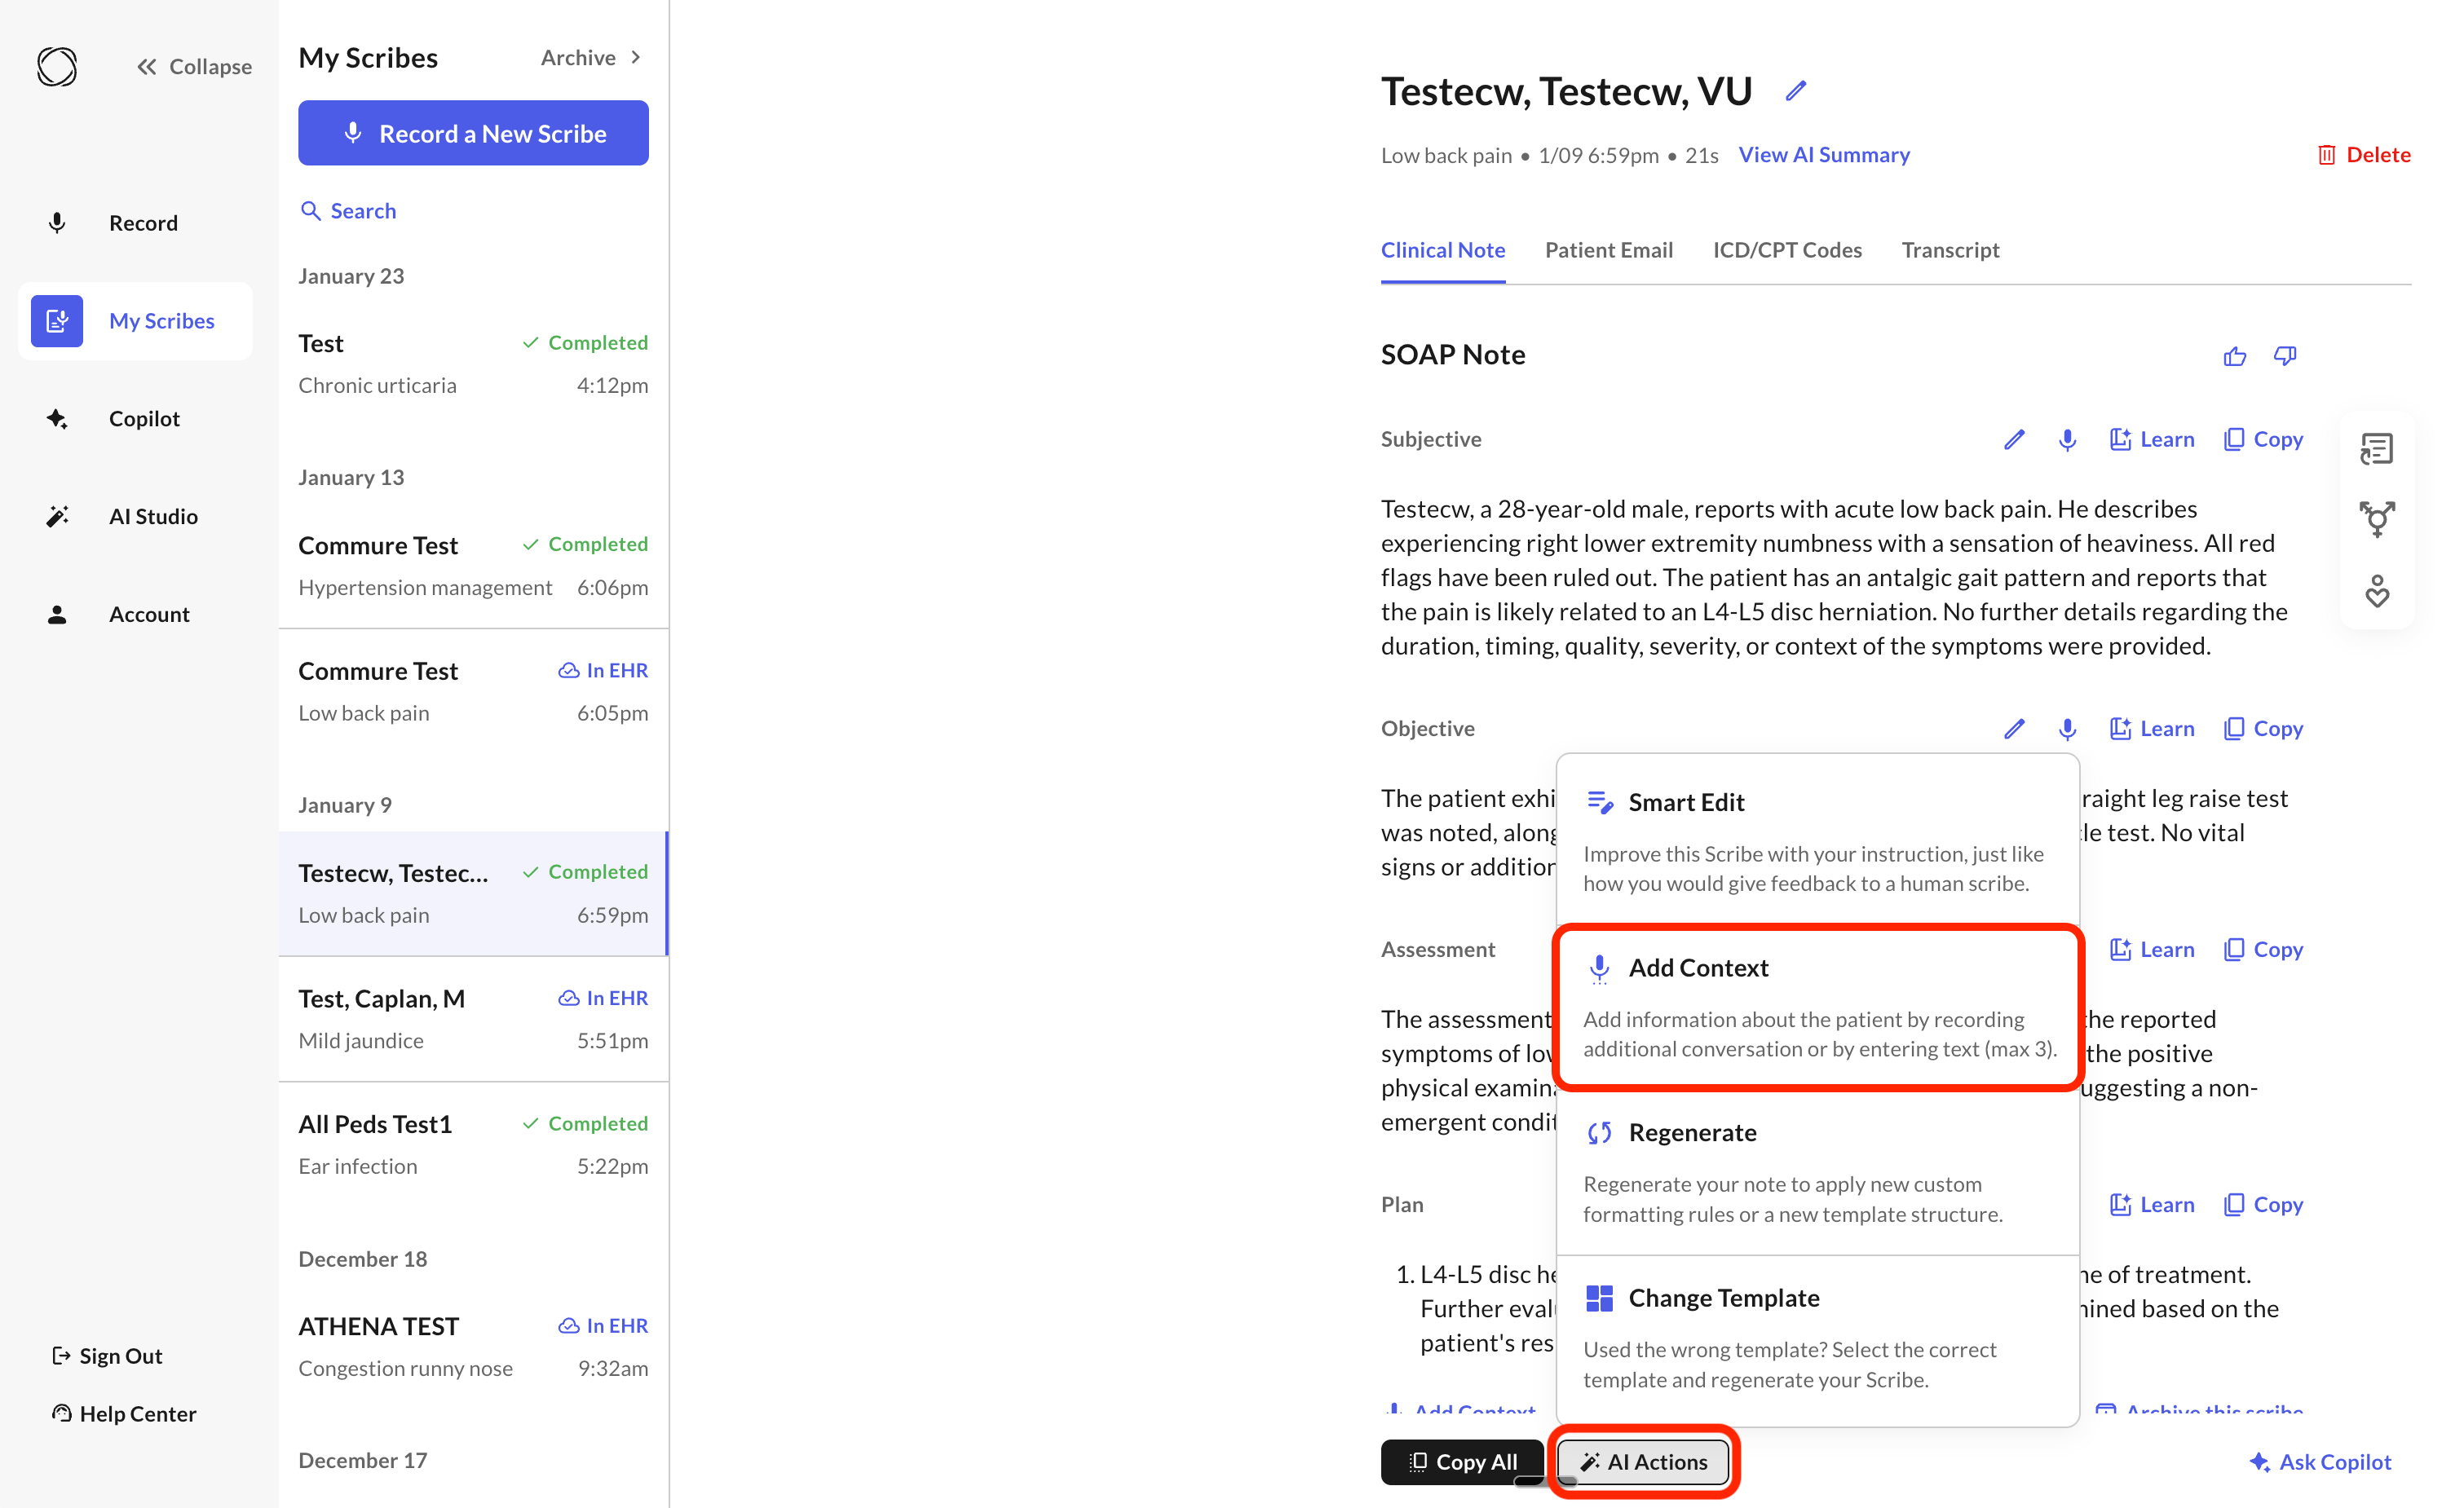The height and width of the screenshot is (1508, 2464).
Task: Open the note outline icon in right rail
Action: [x=2376, y=449]
